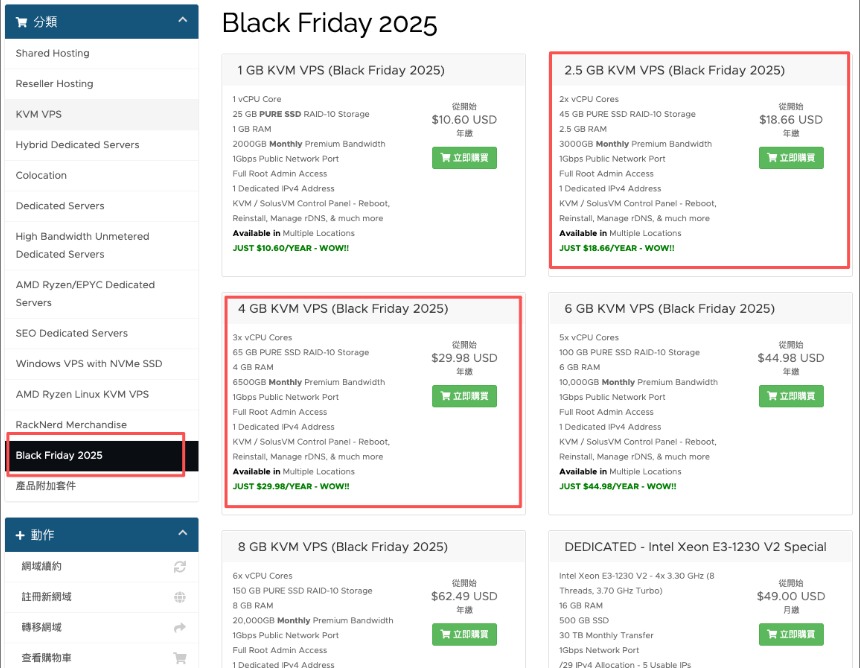The height and width of the screenshot is (668, 860).
Task: Click the share arrow icon next to 轉移網域
Action: (x=180, y=628)
